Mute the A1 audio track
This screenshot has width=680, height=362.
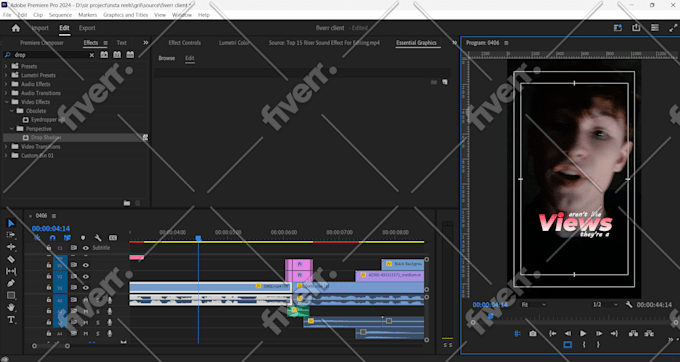(86, 300)
